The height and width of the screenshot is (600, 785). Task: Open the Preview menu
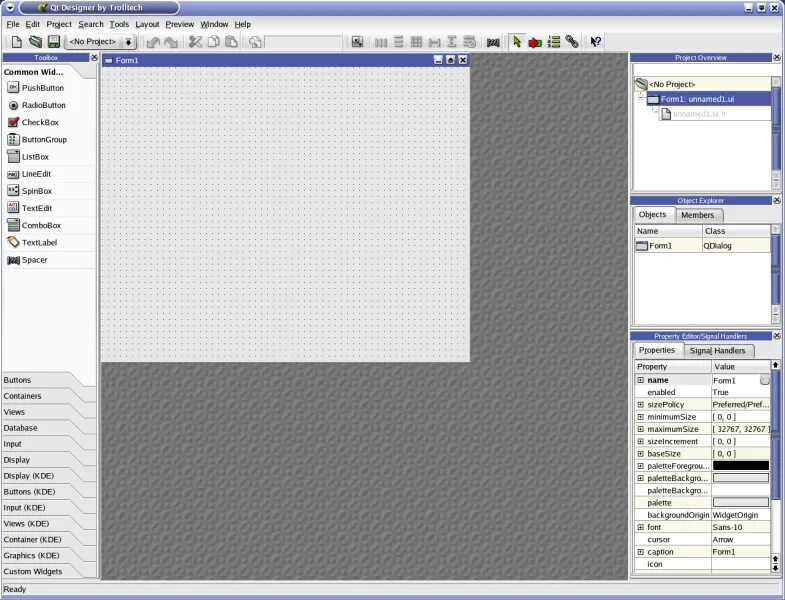click(x=180, y=24)
